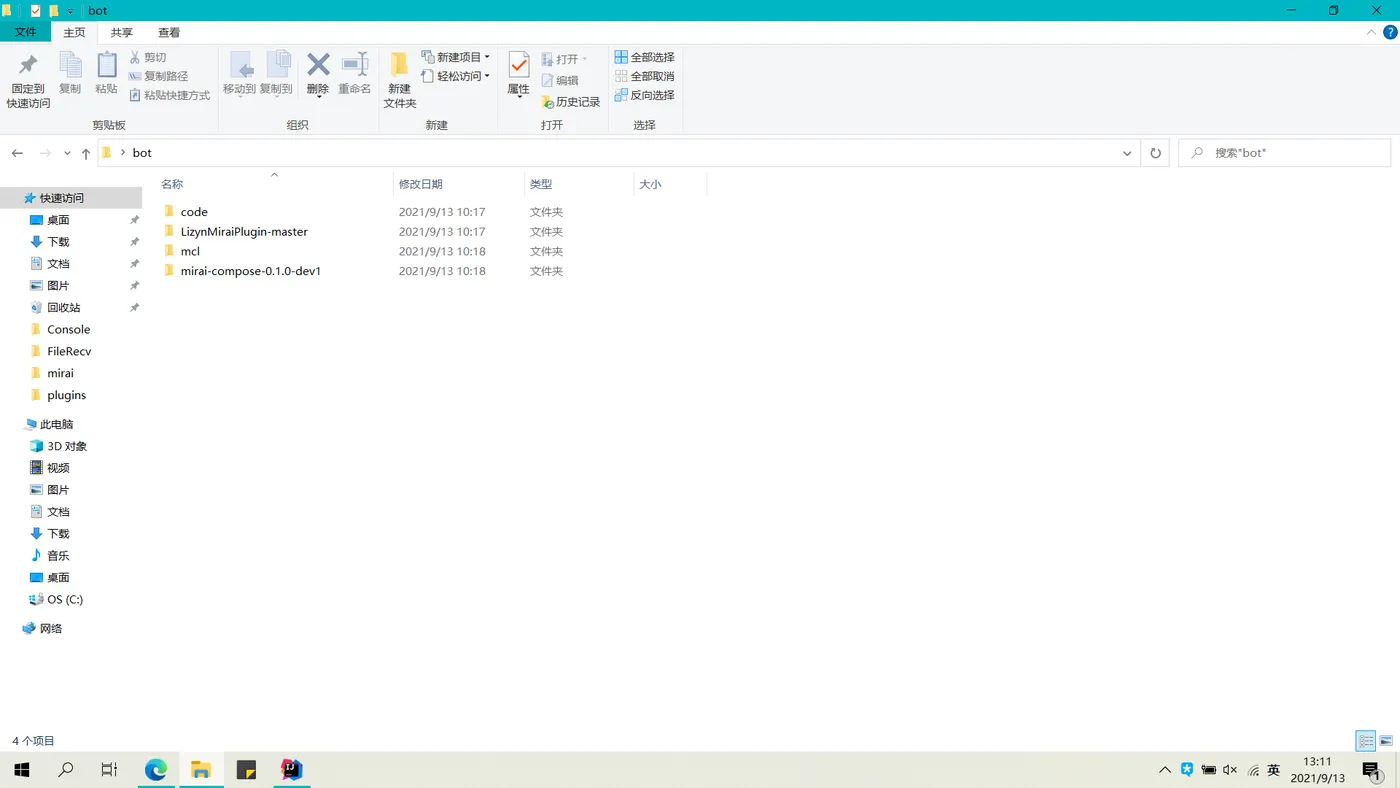Click the 重命名 rename icon
1400x788 pixels.
coord(355,65)
